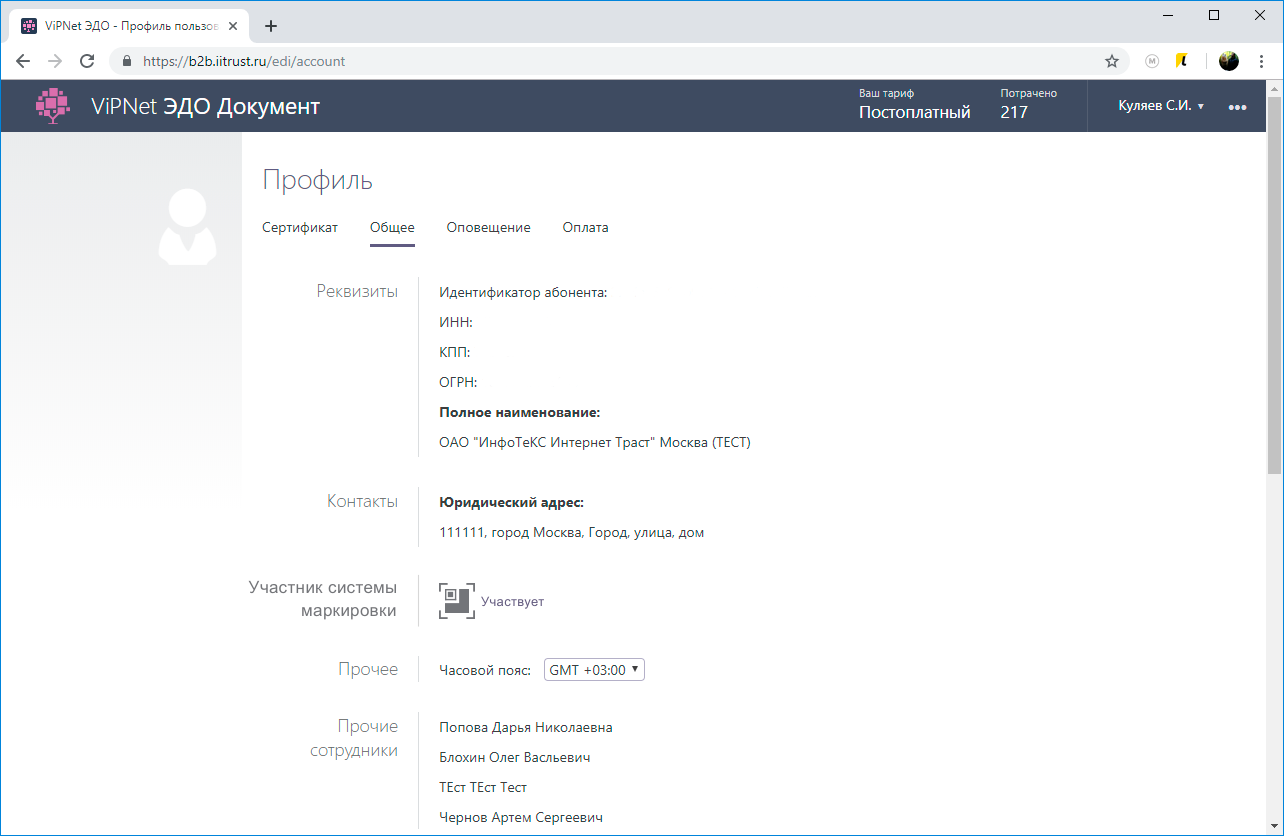Open browser menu with vertical dots
This screenshot has width=1284, height=836.
(1261, 61)
